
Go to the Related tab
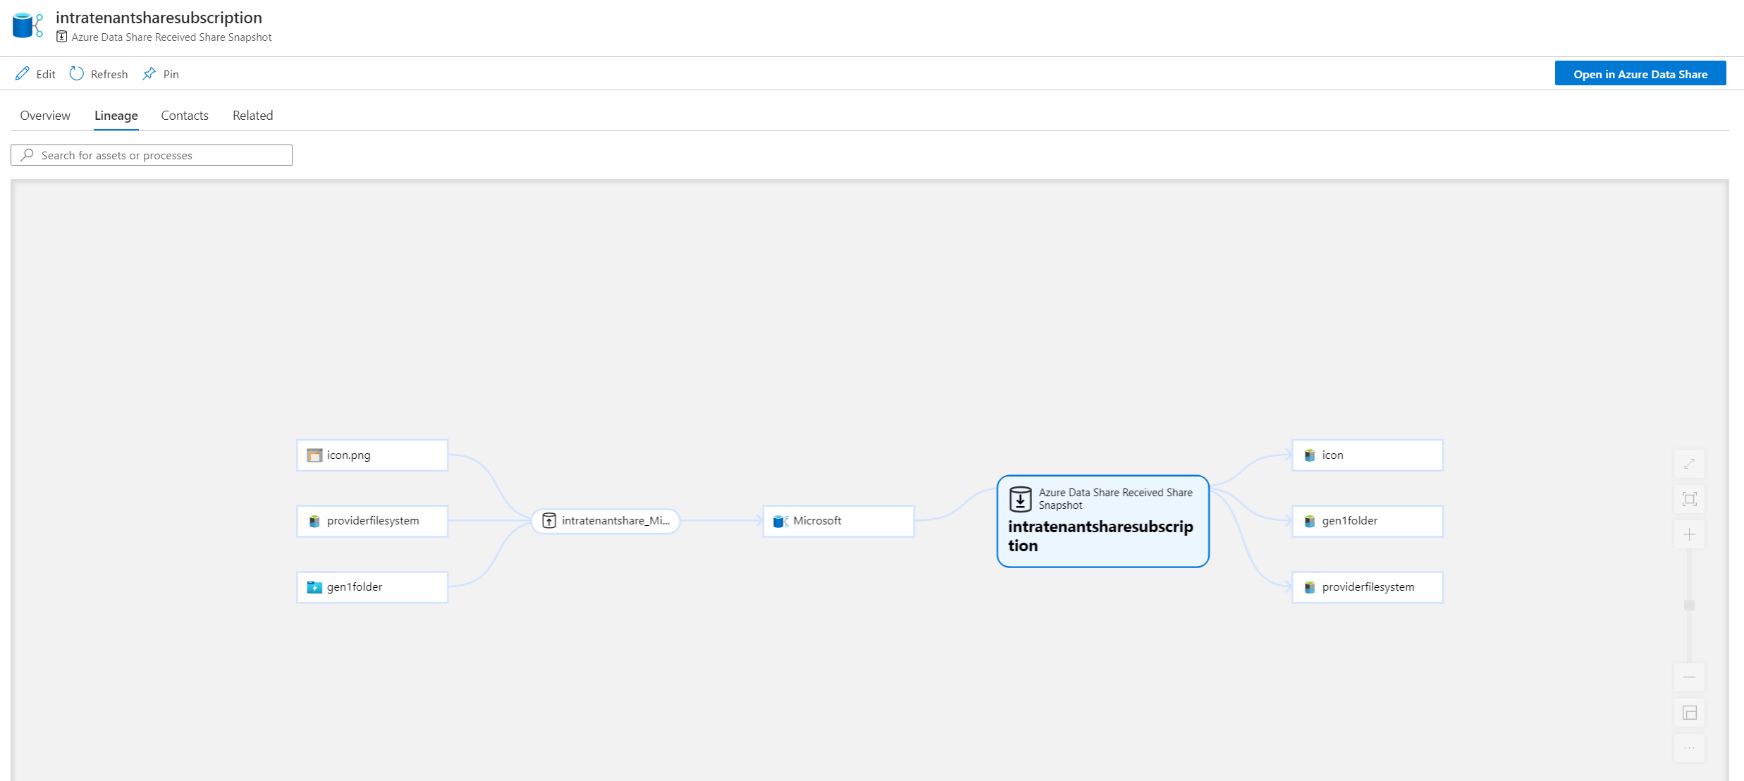(253, 116)
